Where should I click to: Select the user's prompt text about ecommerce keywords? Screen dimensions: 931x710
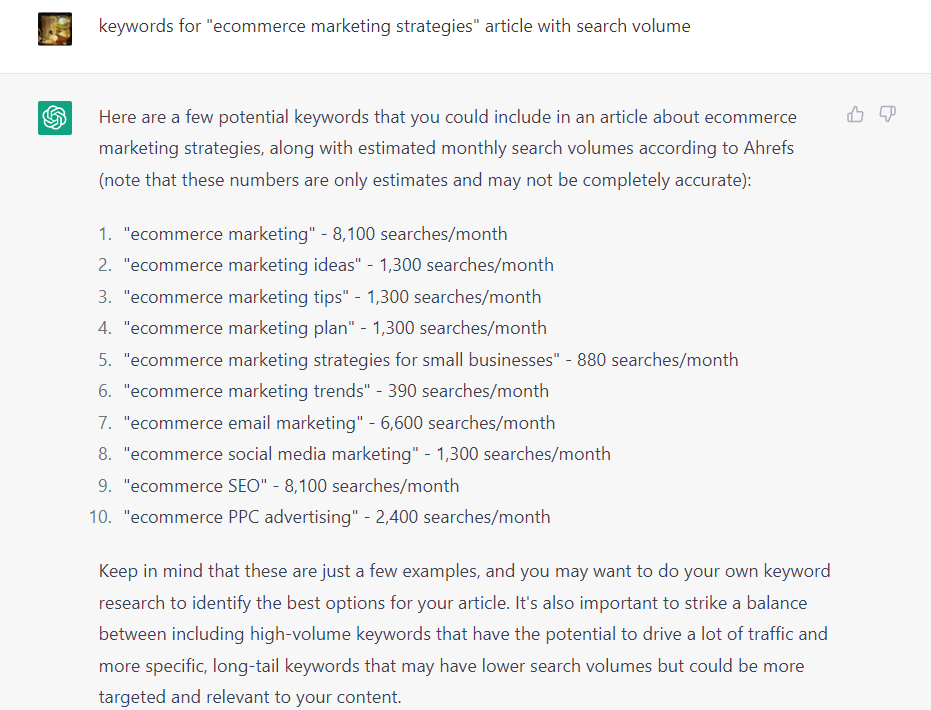pos(393,26)
